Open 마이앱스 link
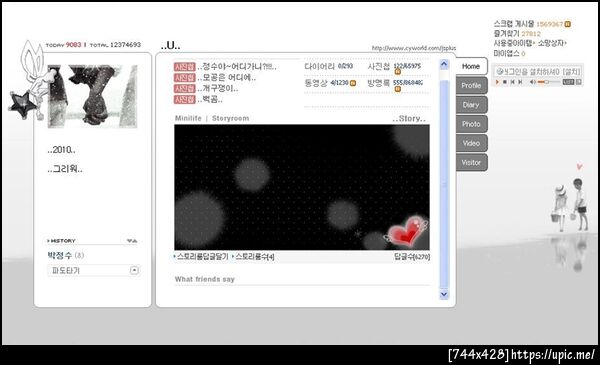Screen dimensions: 600x365 (509, 53)
